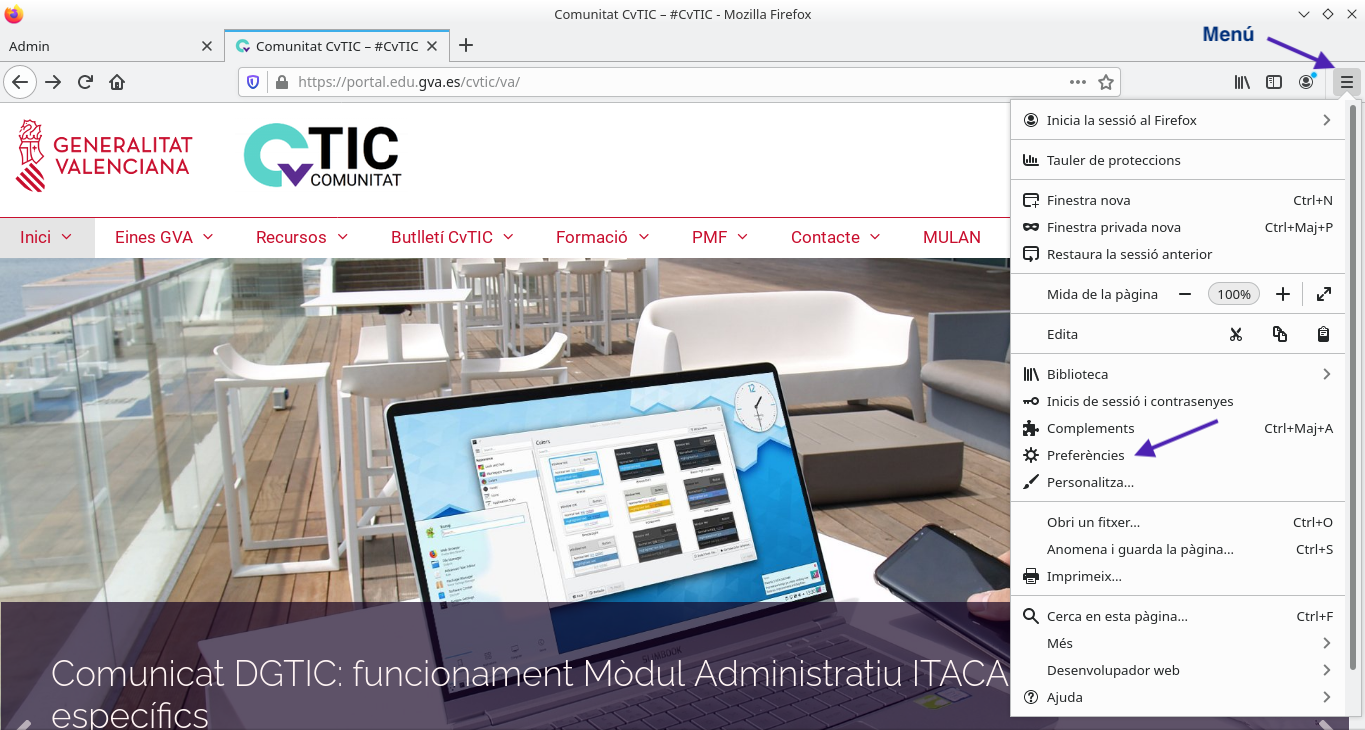Screen dimensions: 1365x730
Task: Open the Formació dropdown
Action: pos(603,237)
